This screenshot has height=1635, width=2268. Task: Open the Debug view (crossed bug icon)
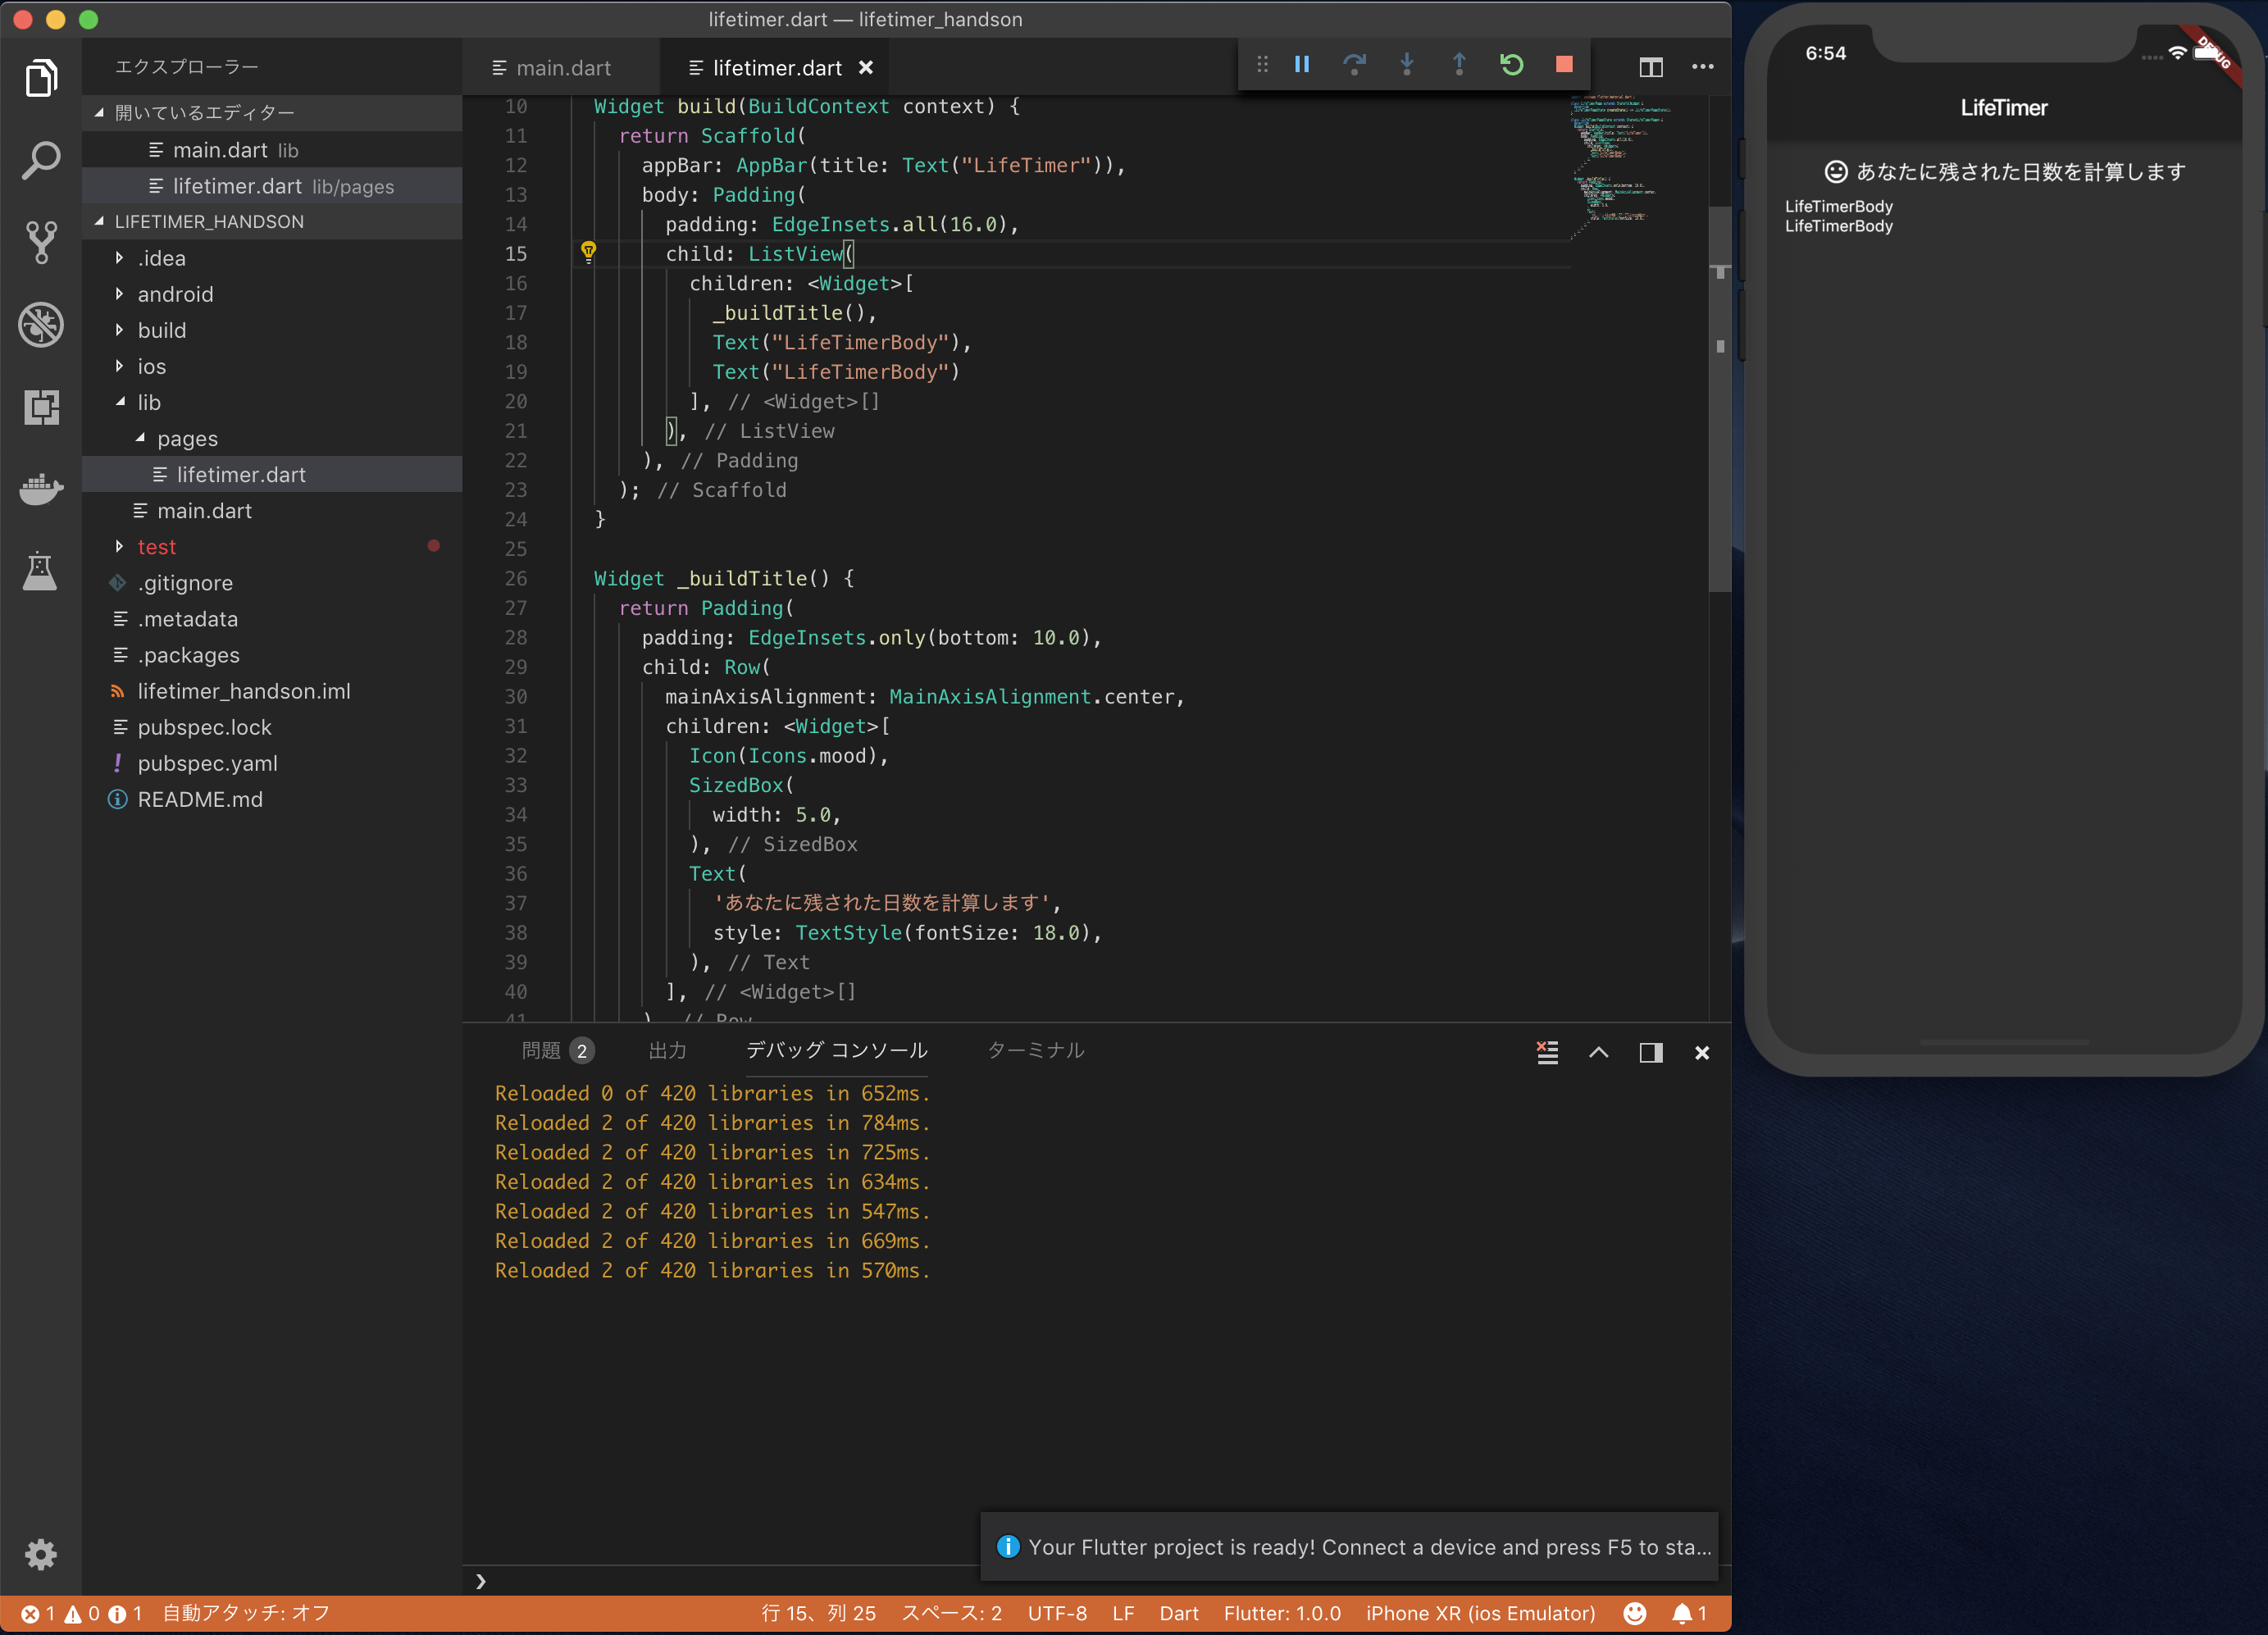41,324
